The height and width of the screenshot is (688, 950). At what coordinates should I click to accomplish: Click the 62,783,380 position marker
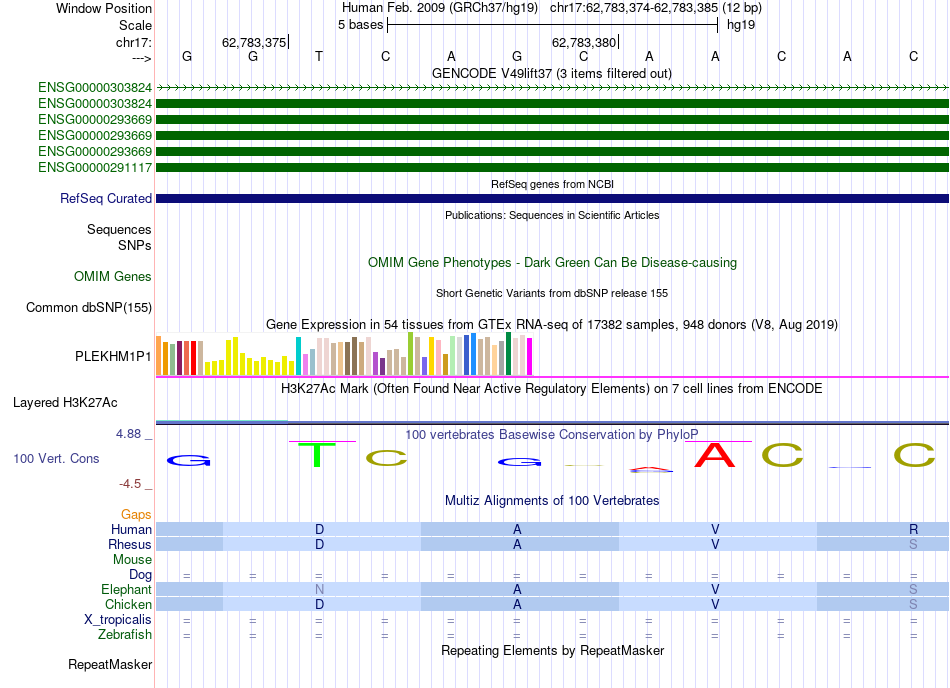pyautogui.click(x=583, y=42)
